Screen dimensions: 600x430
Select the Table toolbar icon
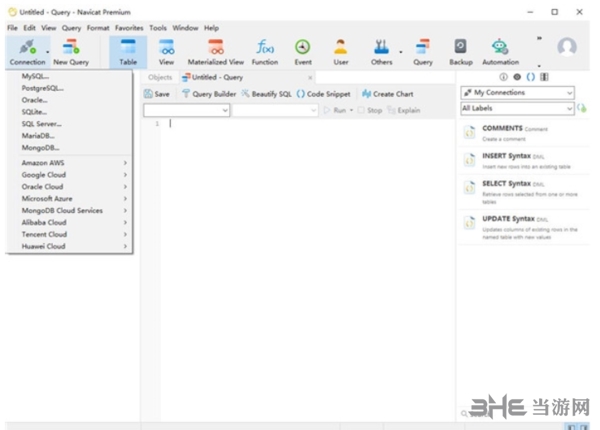(128, 52)
